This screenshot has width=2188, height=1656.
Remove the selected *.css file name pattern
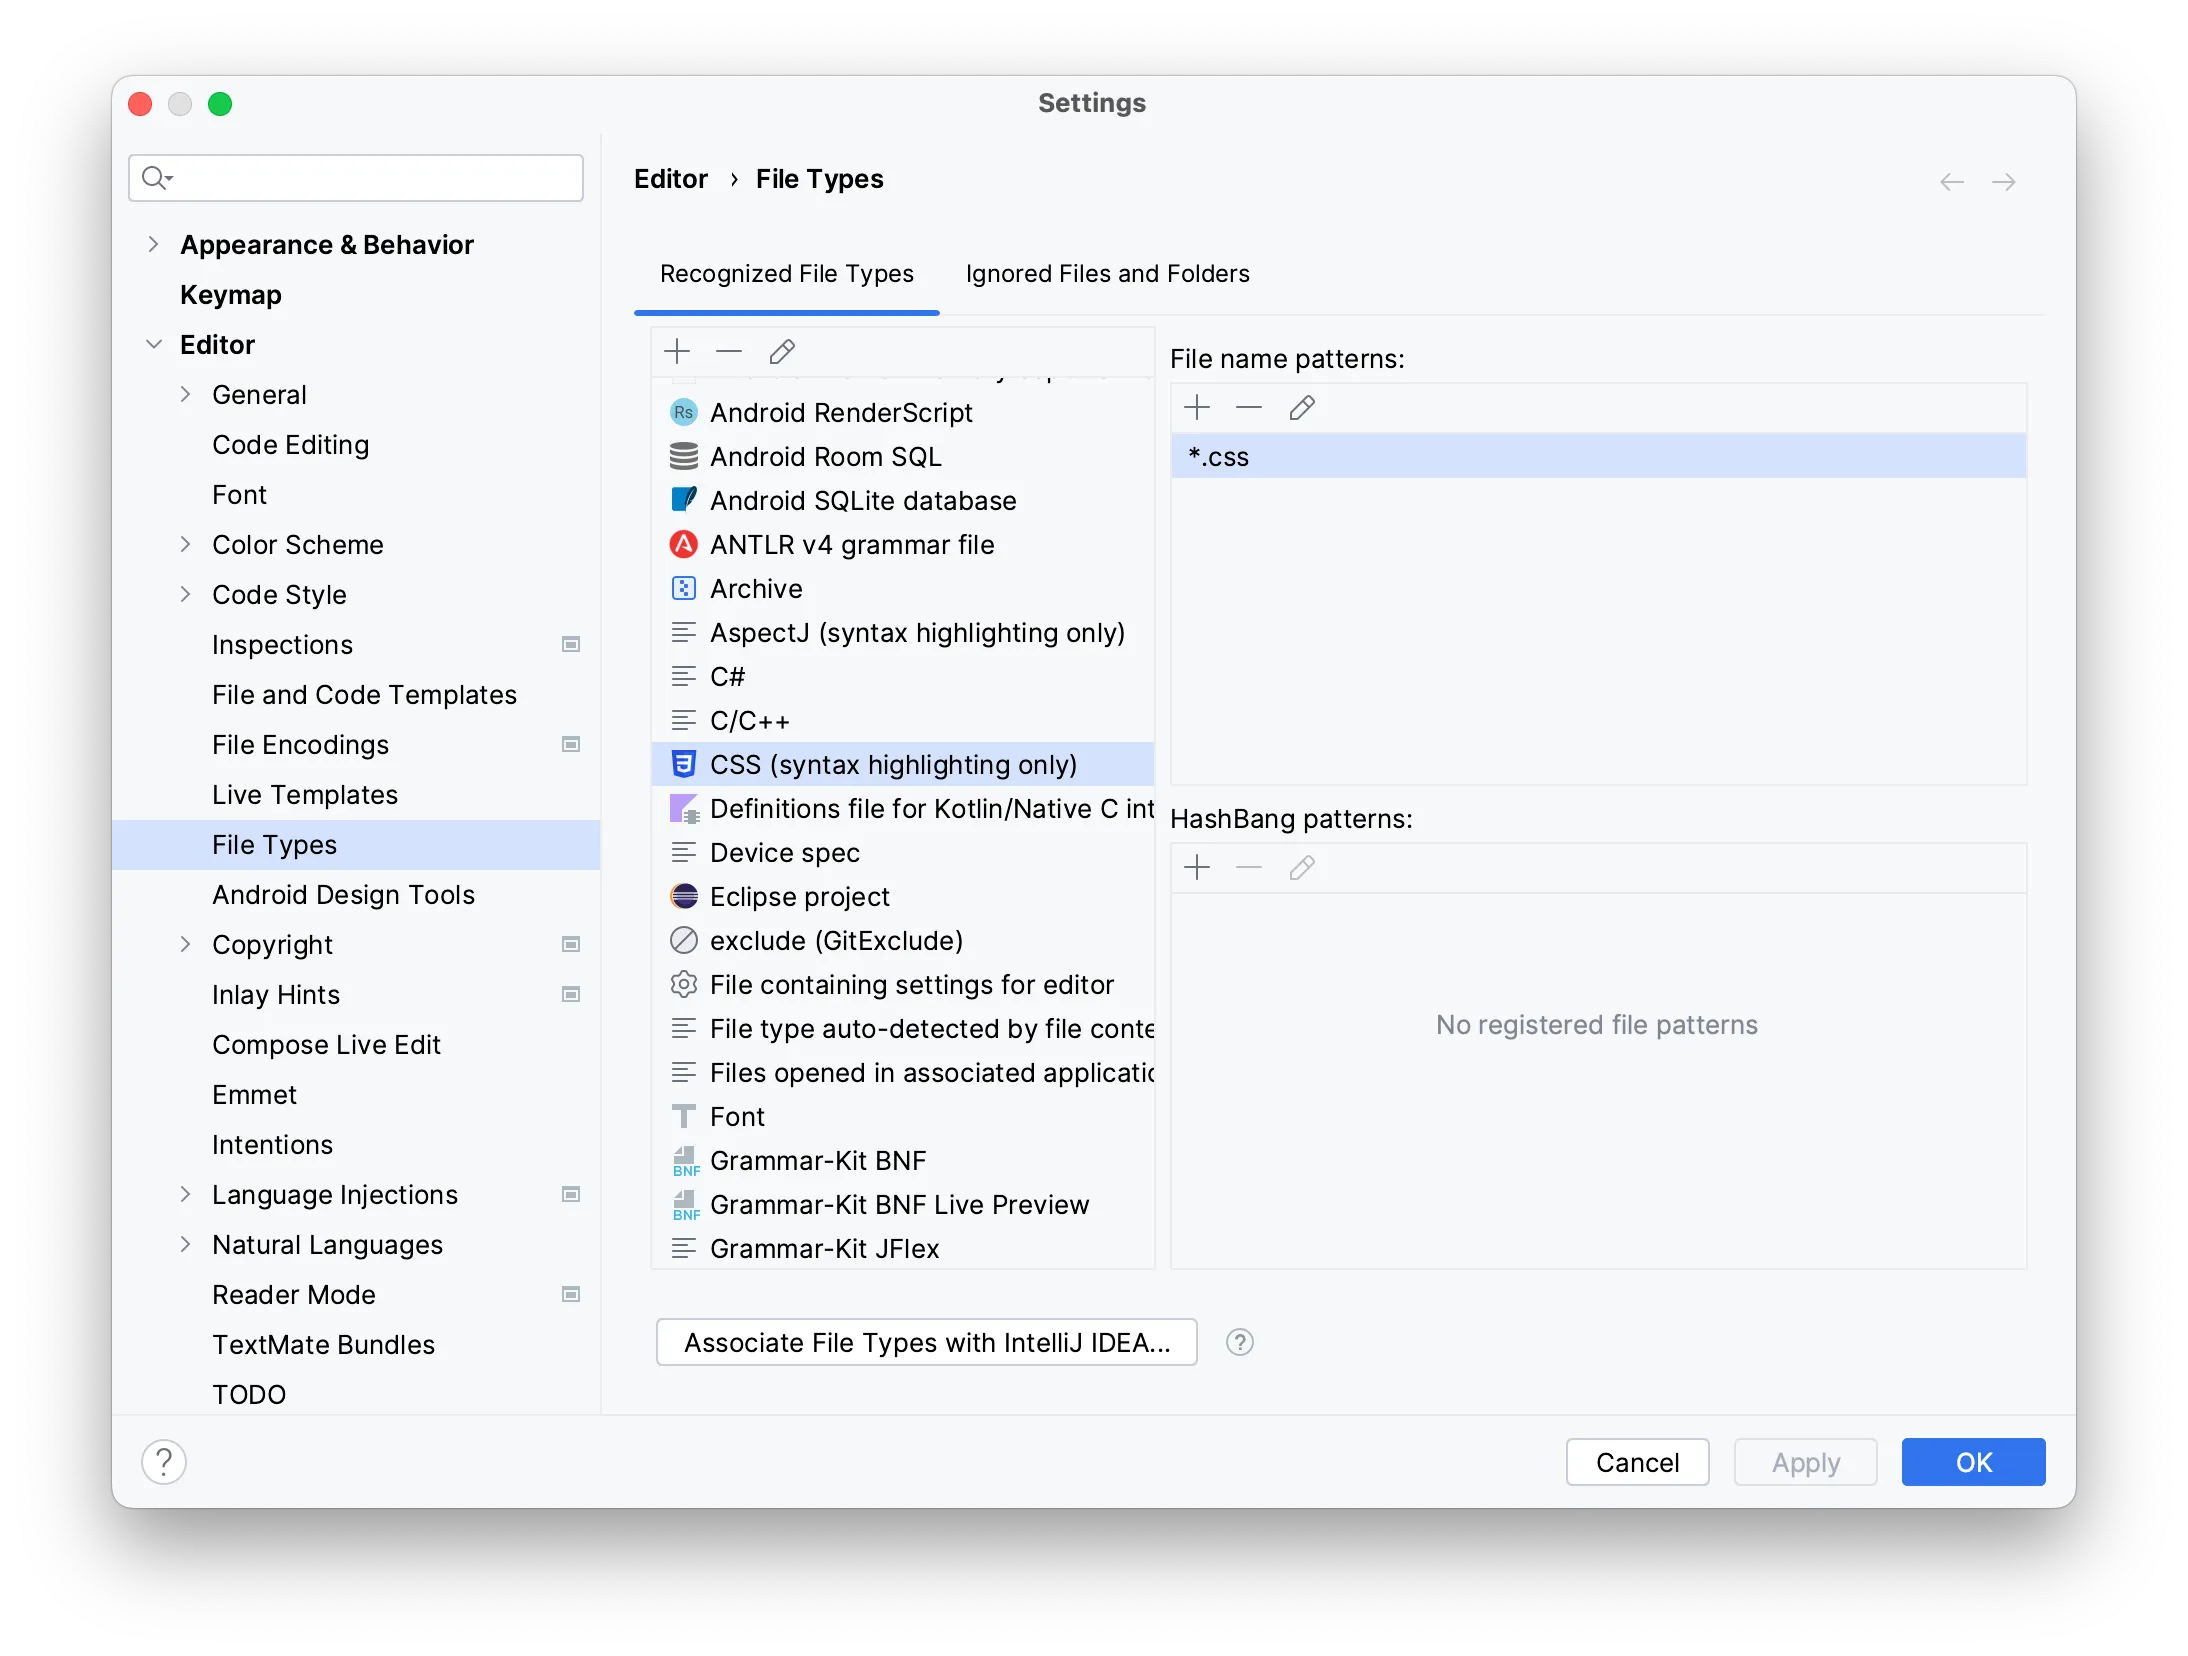click(1249, 408)
